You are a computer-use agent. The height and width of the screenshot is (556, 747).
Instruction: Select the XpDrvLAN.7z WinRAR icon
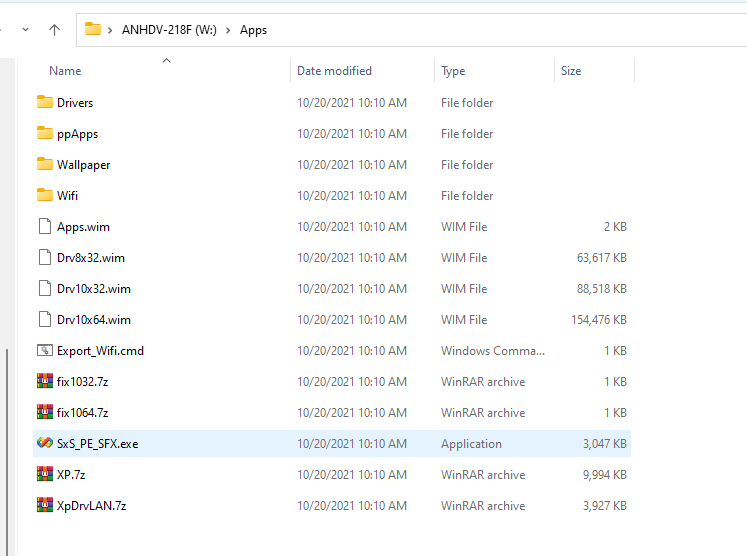point(45,505)
